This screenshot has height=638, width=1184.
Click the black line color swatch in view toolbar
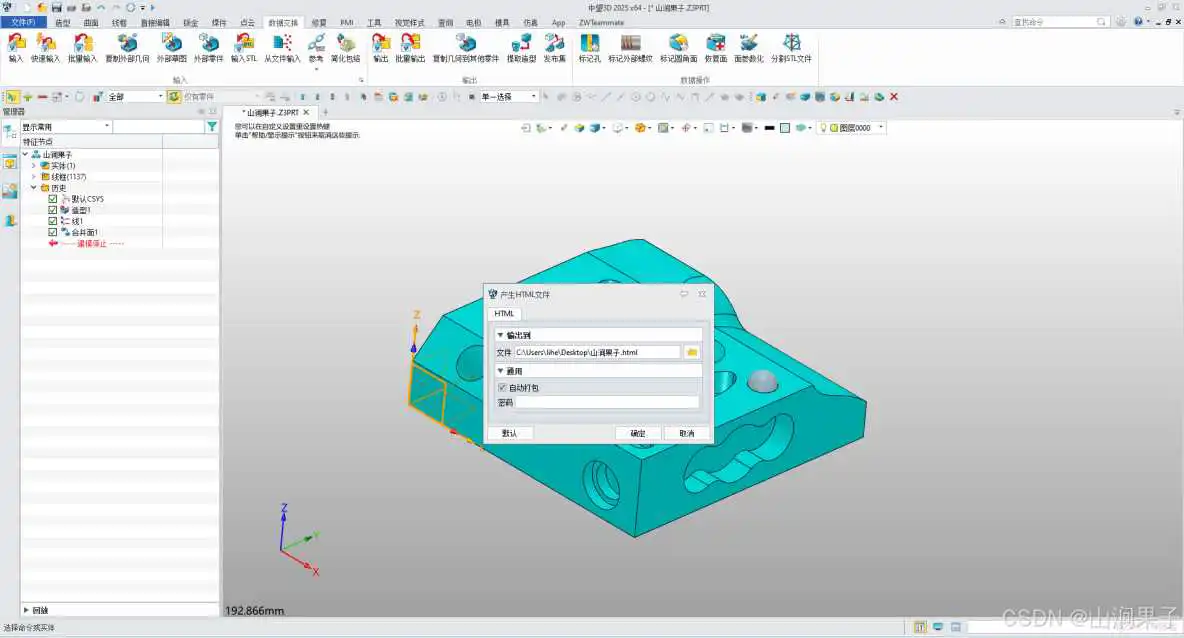click(769, 128)
